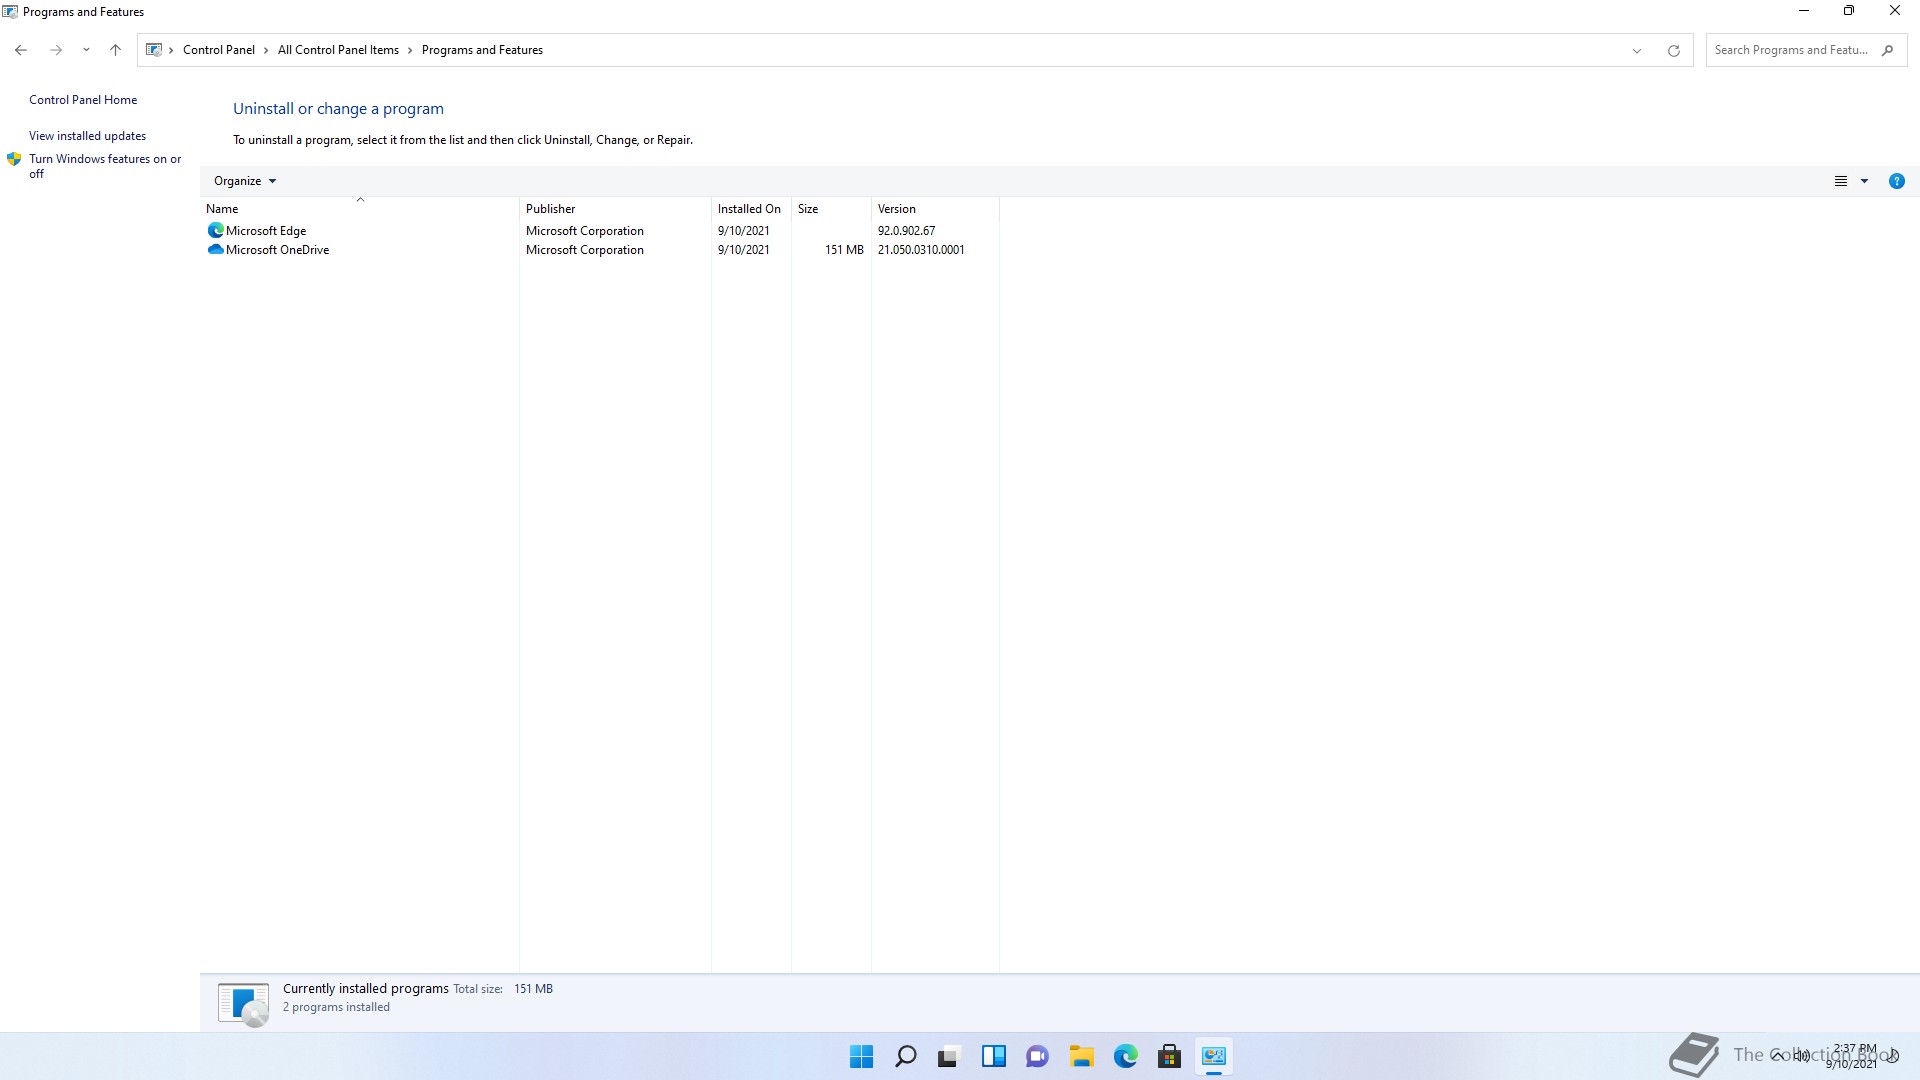Screen dimensions: 1920x1080
Task: Click OneDrive version 21.050.0310.0001 cell
Action: 921,250
